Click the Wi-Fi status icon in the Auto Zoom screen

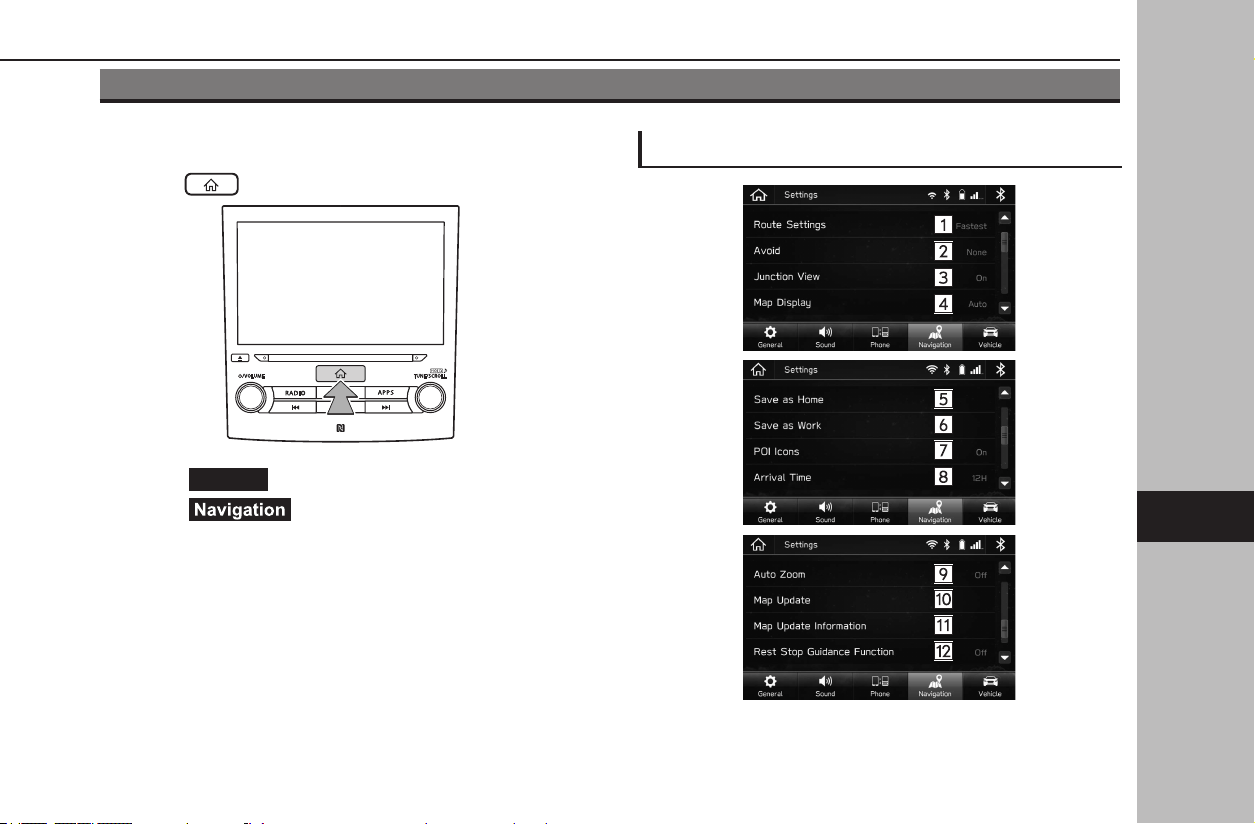pyautogui.click(x=932, y=545)
